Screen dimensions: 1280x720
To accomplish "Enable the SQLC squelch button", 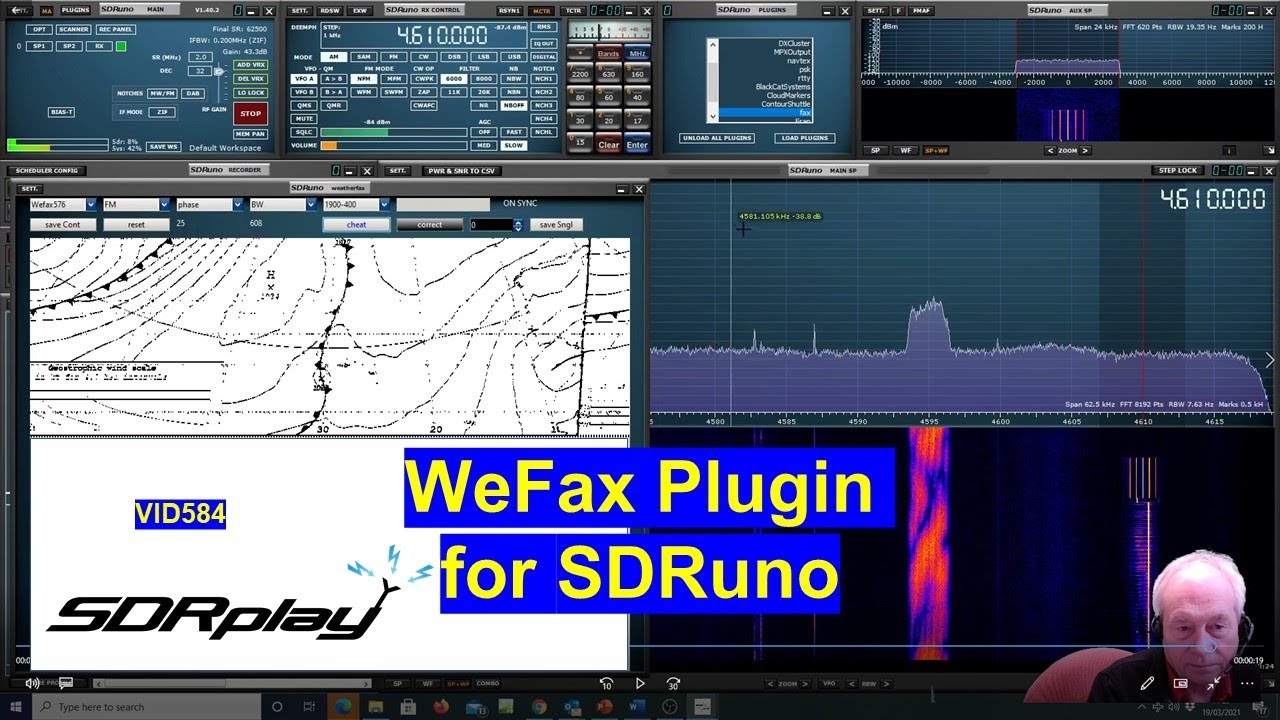I will [x=303, y=131].
